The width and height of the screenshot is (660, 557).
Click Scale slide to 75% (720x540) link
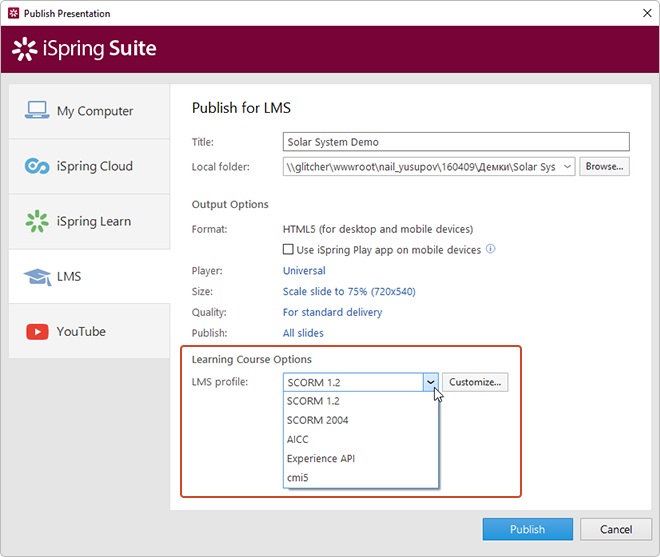pos(349,291)
